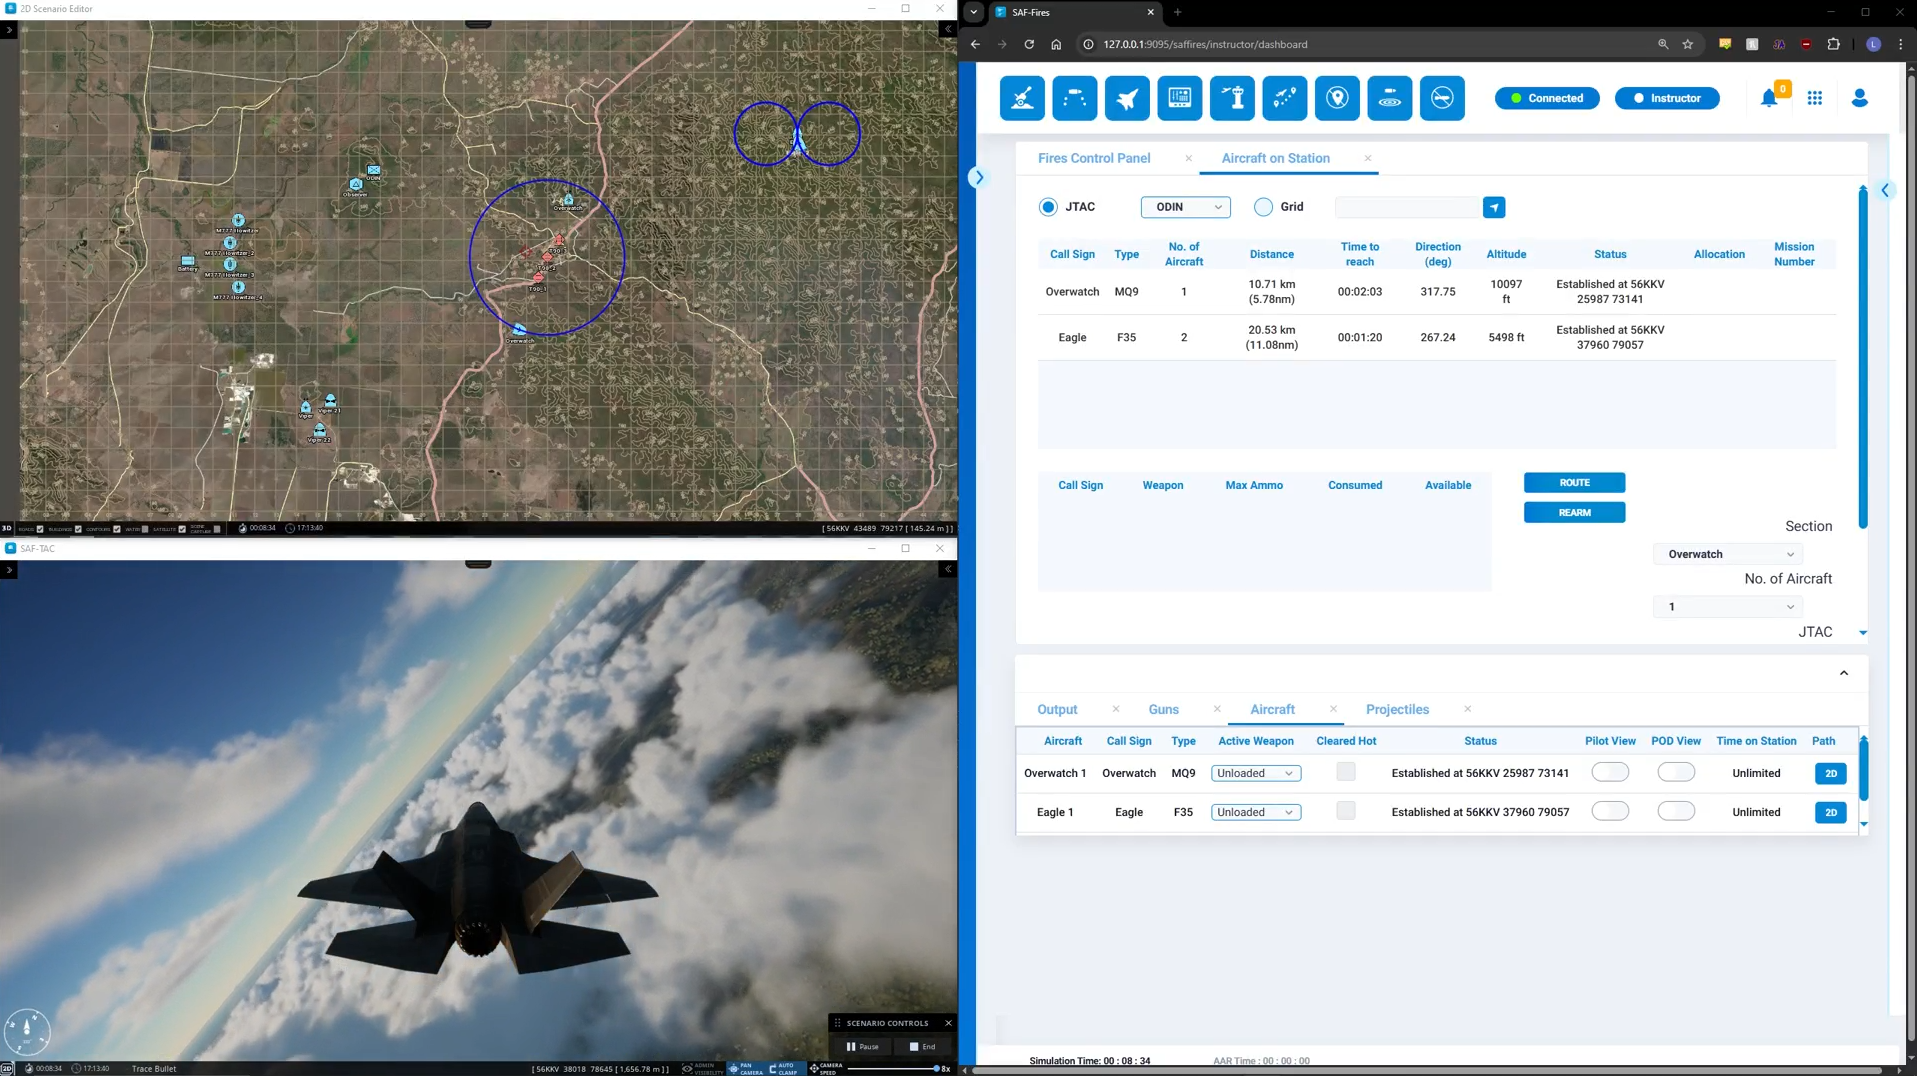The width and height of the screenshot is (1917, 1076).
Task: Click the artillery cannon toolbar icon
Action: click(x=1022, y=98)
